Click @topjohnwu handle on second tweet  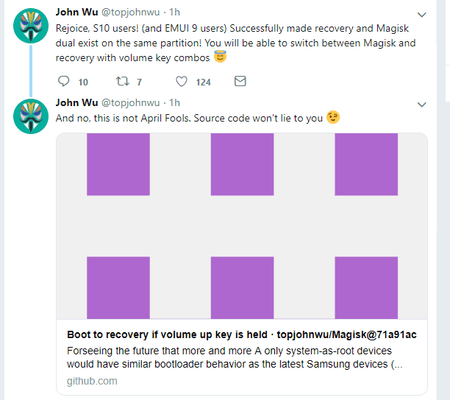130,103
